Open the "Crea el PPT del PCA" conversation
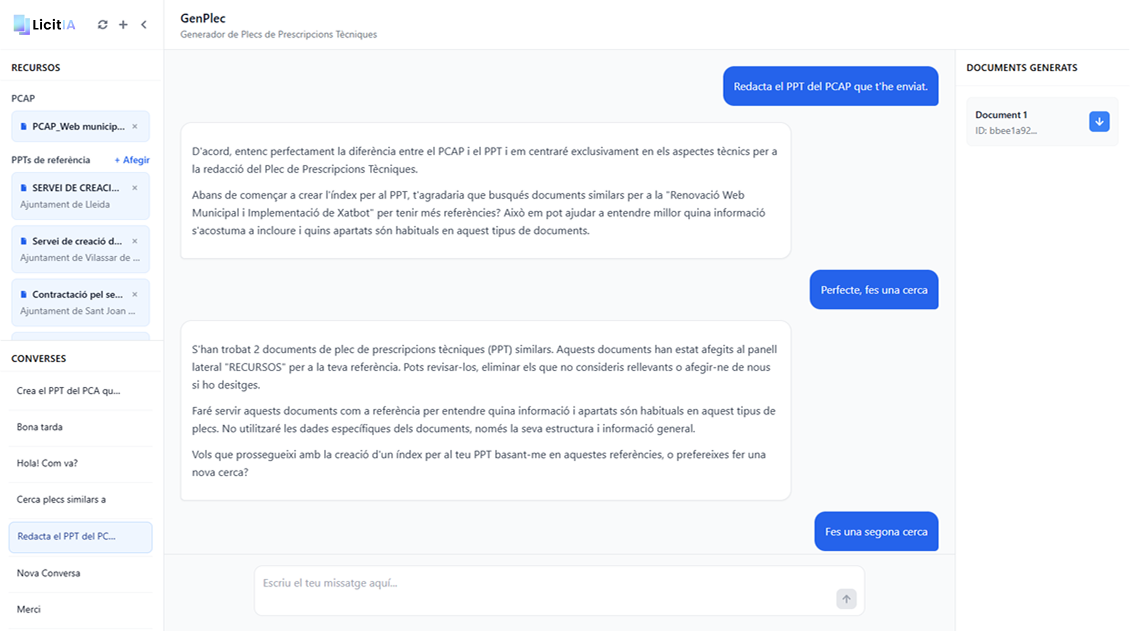This screenshot has height=631, width=1130. (68, 391)
